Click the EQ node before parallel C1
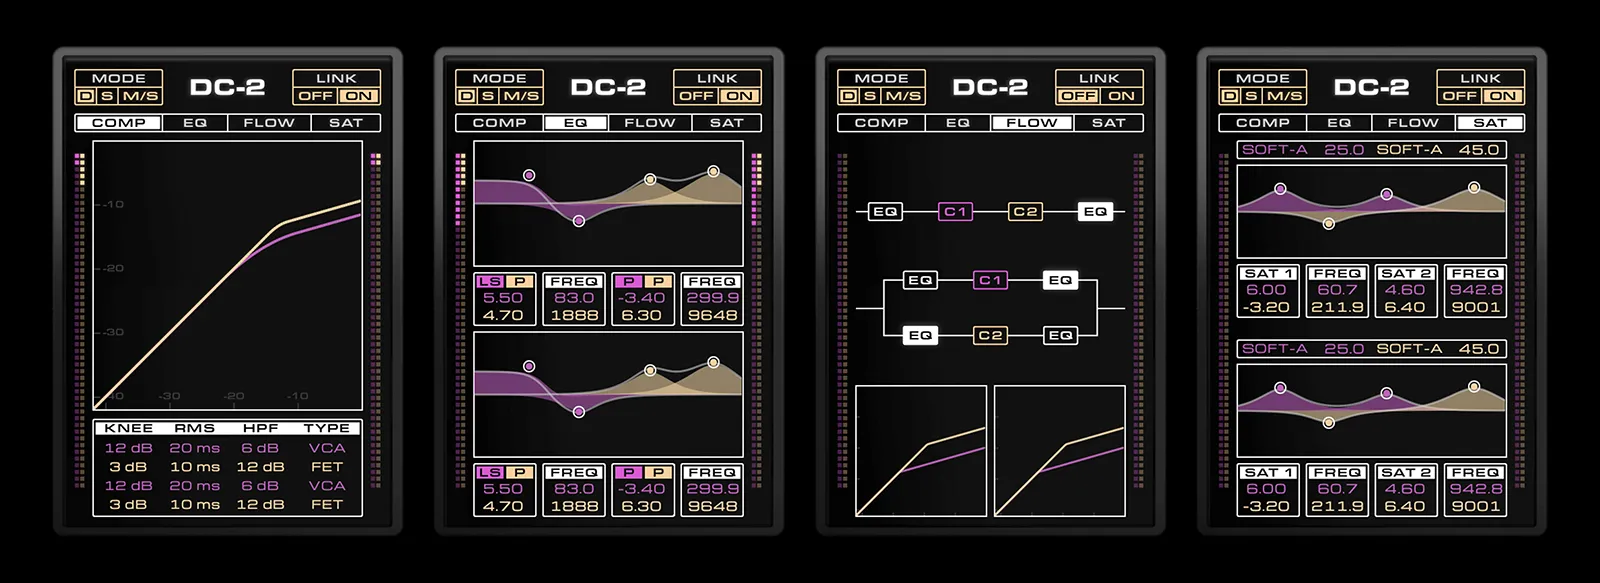Viewport: 1600px width, 583px height. 920,280
